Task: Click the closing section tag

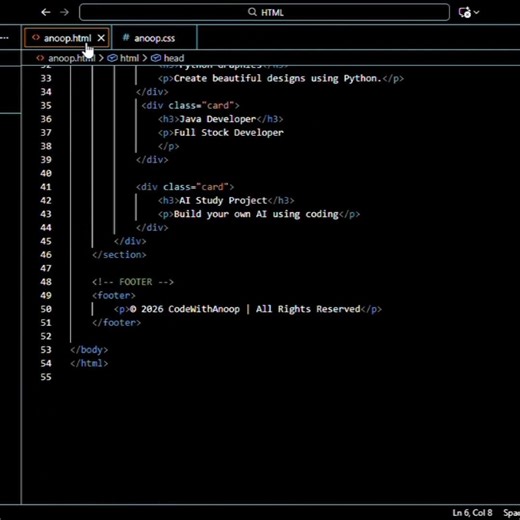Action: click(119, 255)
